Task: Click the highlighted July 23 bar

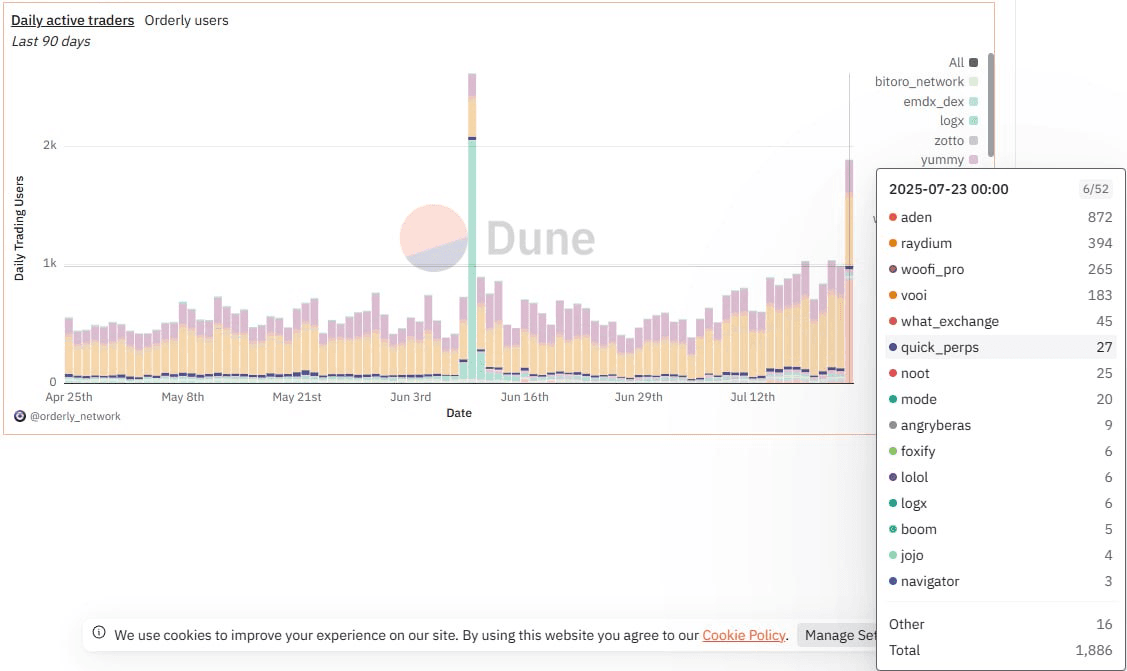Action: click(849, 272)
